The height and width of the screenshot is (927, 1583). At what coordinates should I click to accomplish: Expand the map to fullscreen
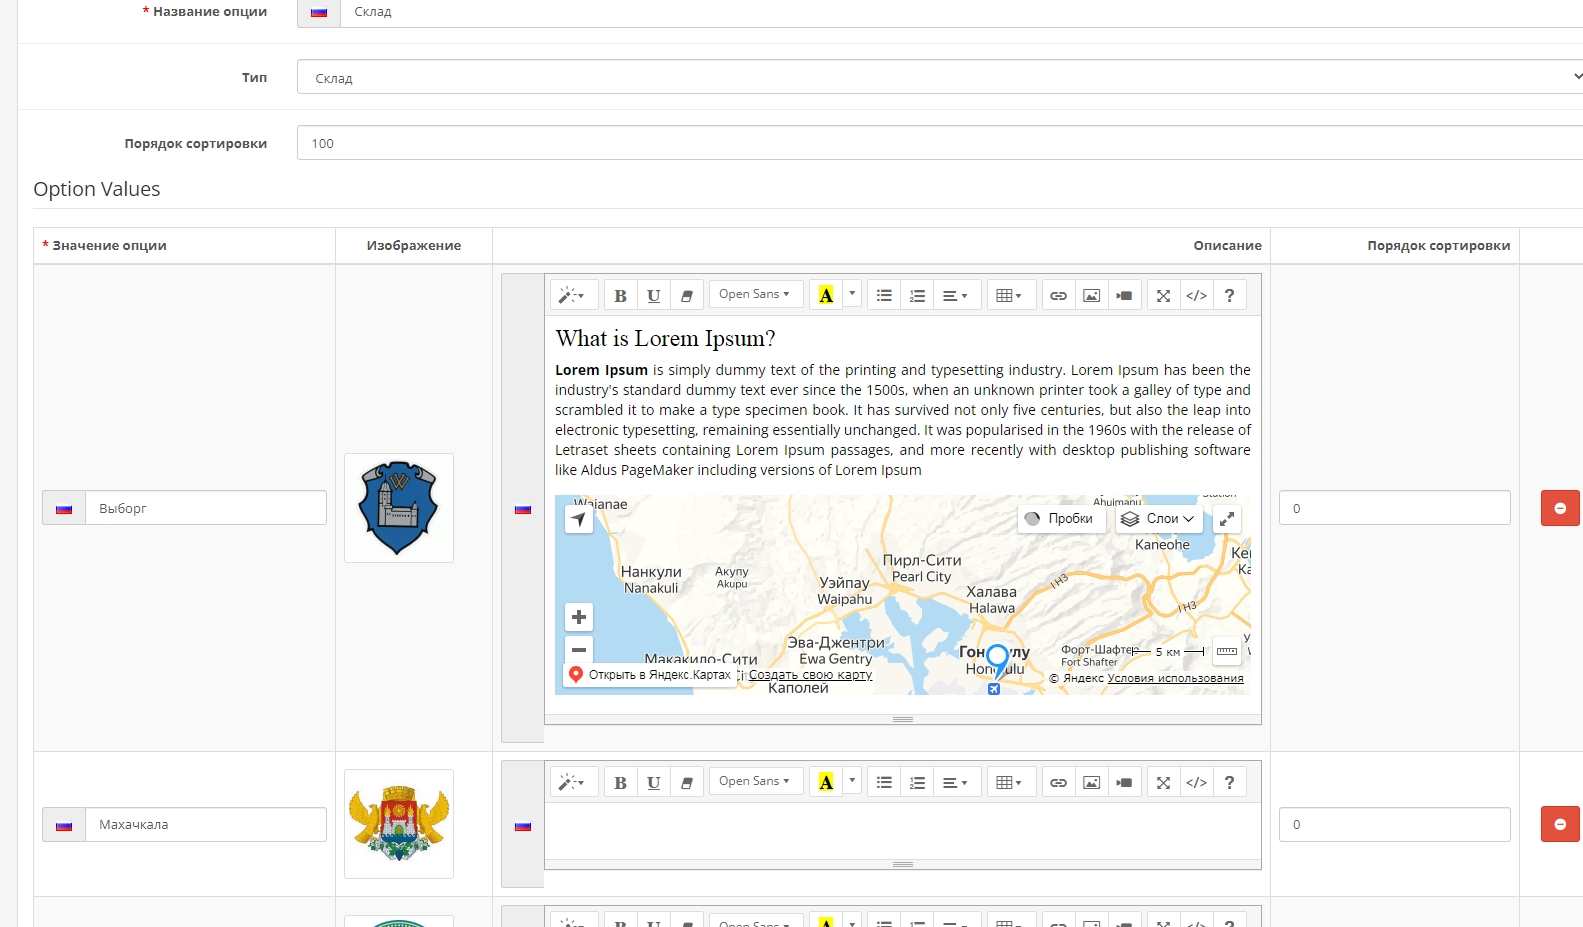[1227, 519]
